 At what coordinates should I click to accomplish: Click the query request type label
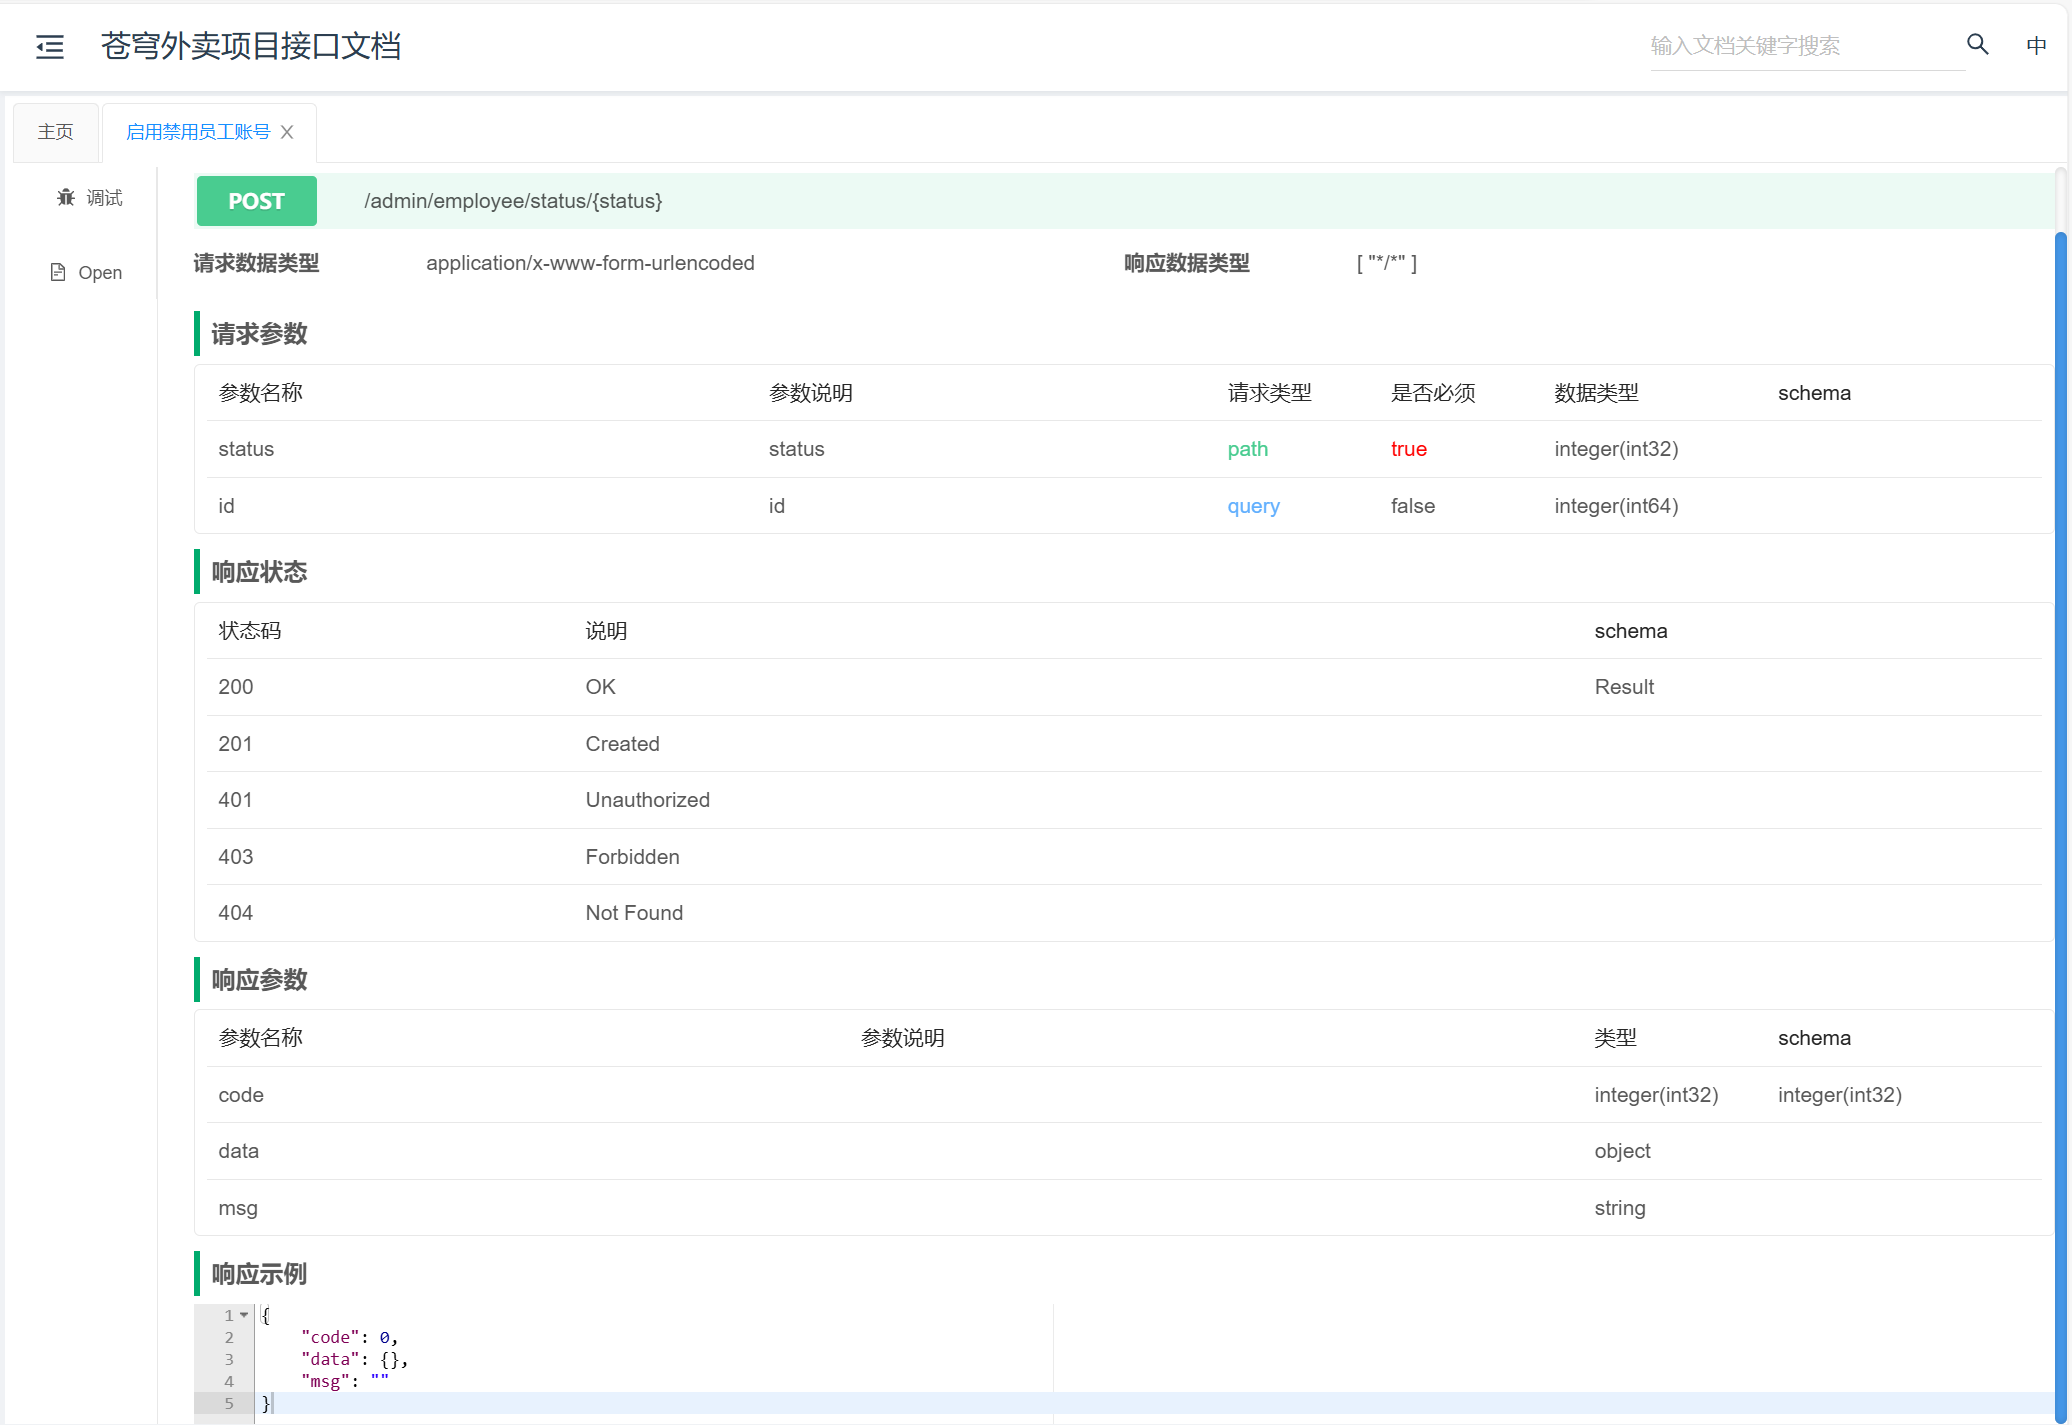[x=1253, y=506]
